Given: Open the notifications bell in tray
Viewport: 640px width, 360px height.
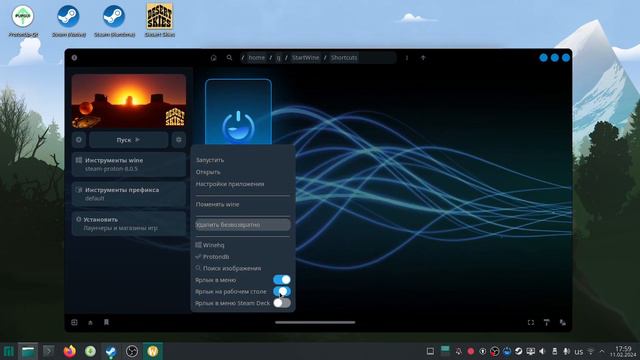Looking at the screenshot, I should pos(459,351).
